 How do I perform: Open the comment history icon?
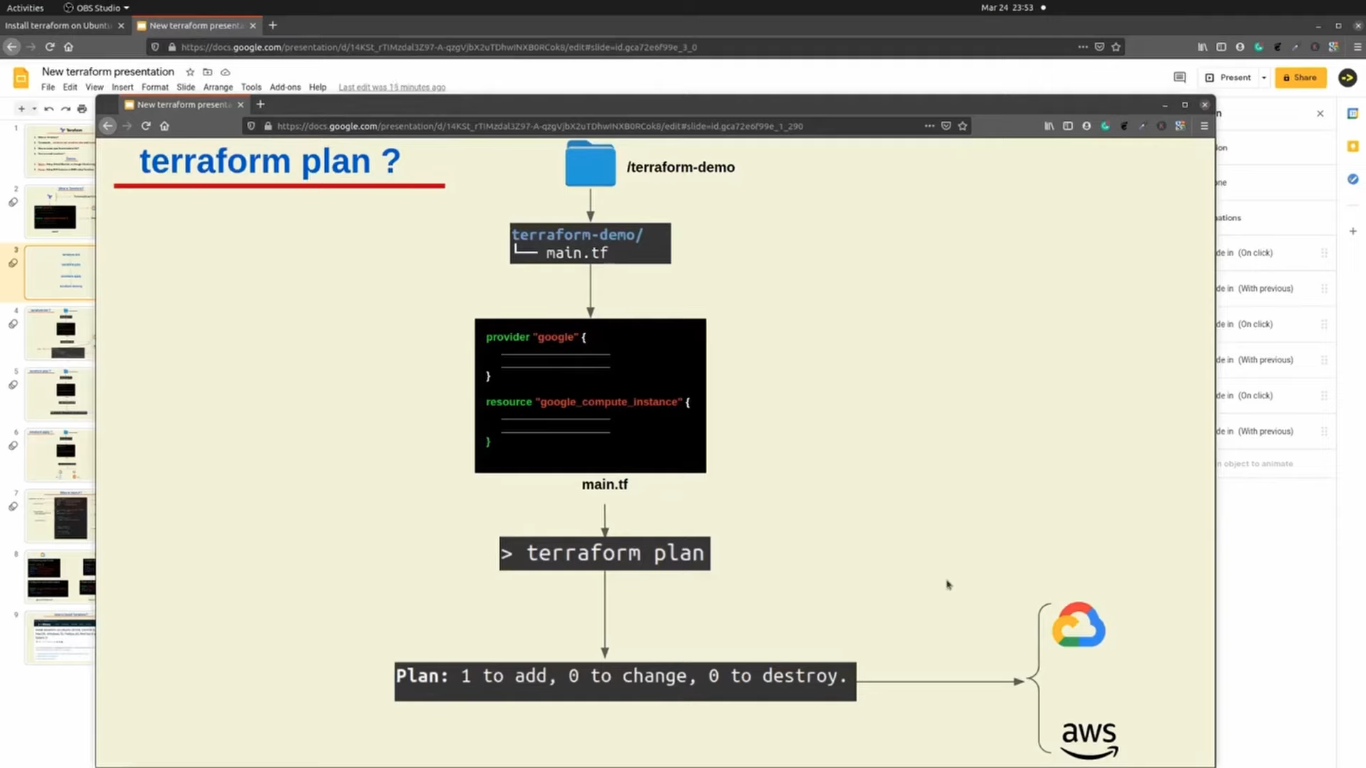click(1179, 77)
